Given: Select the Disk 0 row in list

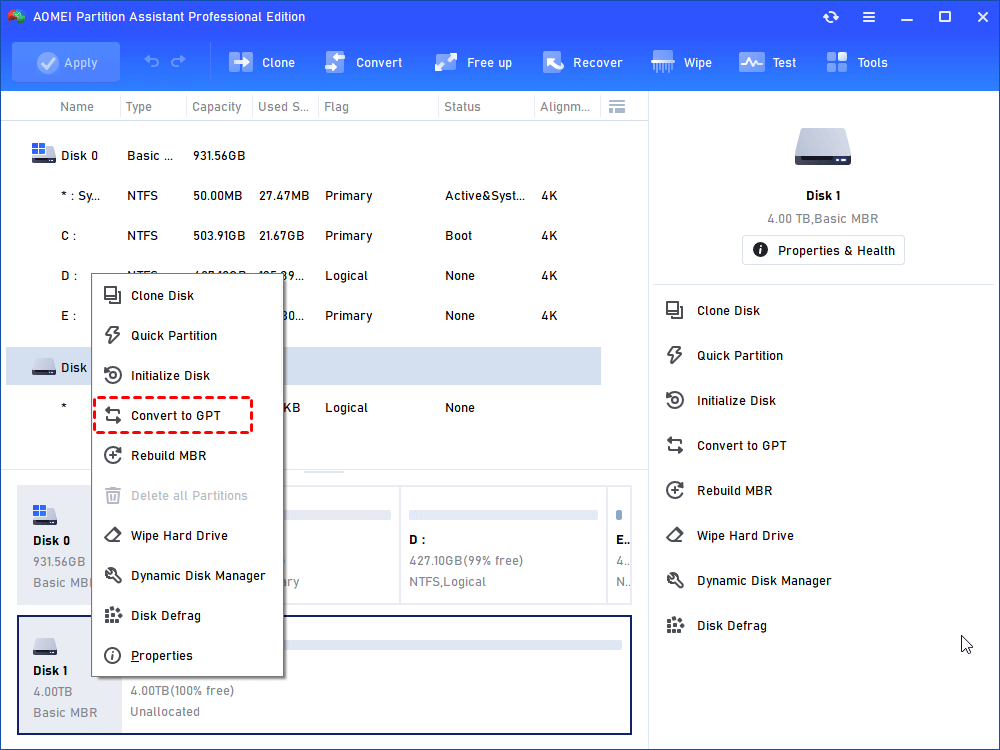Looking at the screenshot, I should (x=304, y=156).
